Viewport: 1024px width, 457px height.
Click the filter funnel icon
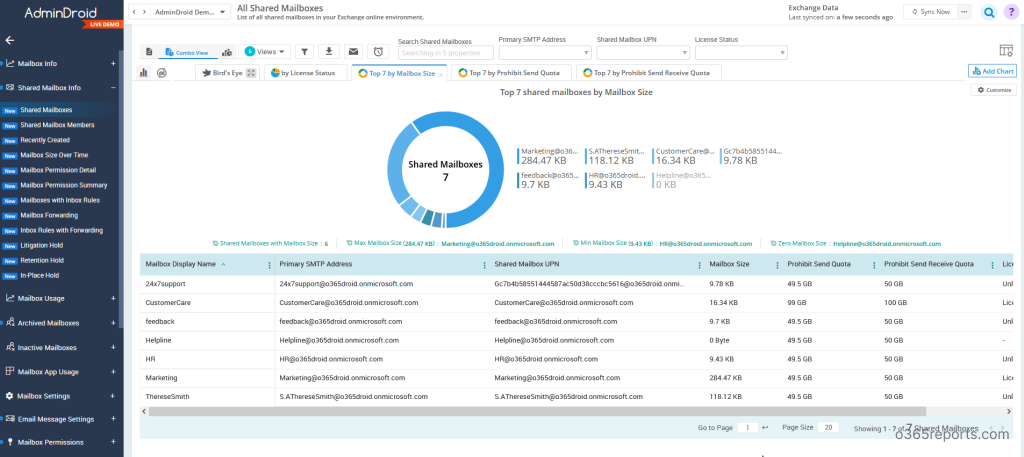pos(305,52)
